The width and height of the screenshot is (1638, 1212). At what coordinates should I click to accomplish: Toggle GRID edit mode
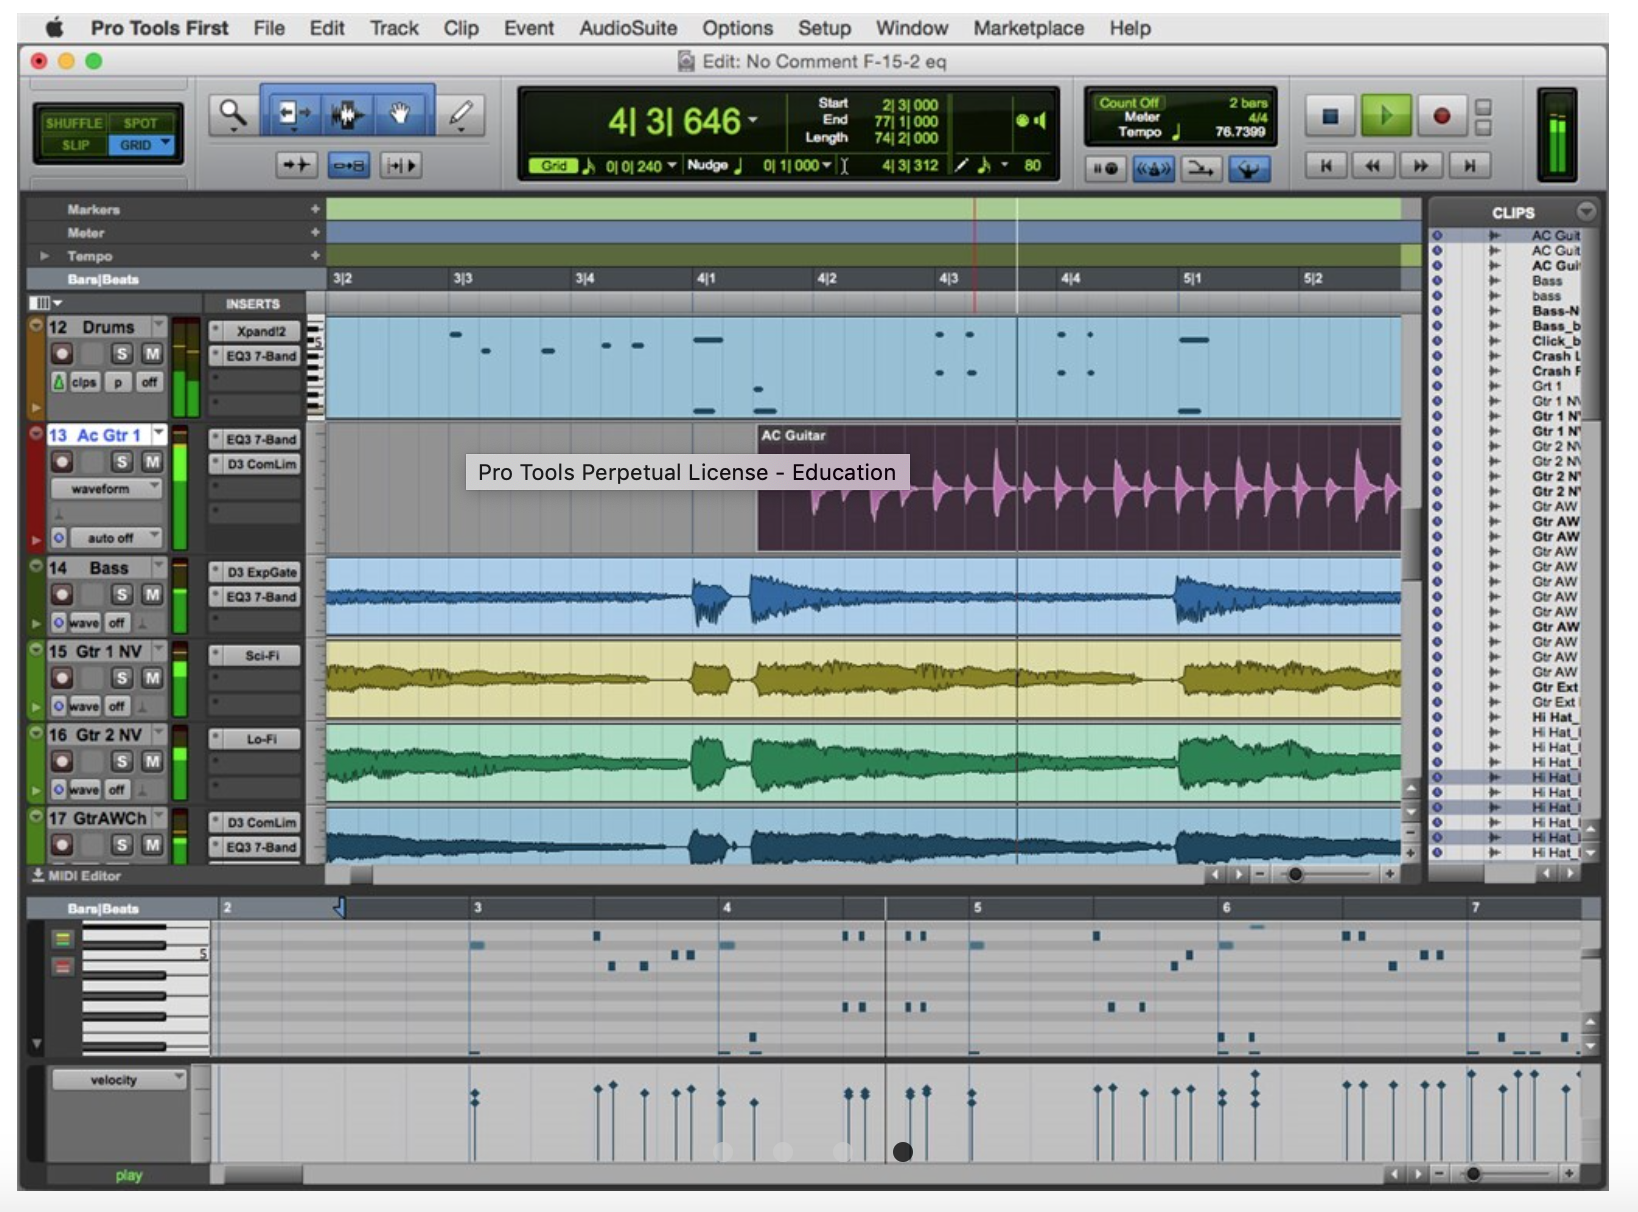(x=140, y=145)
